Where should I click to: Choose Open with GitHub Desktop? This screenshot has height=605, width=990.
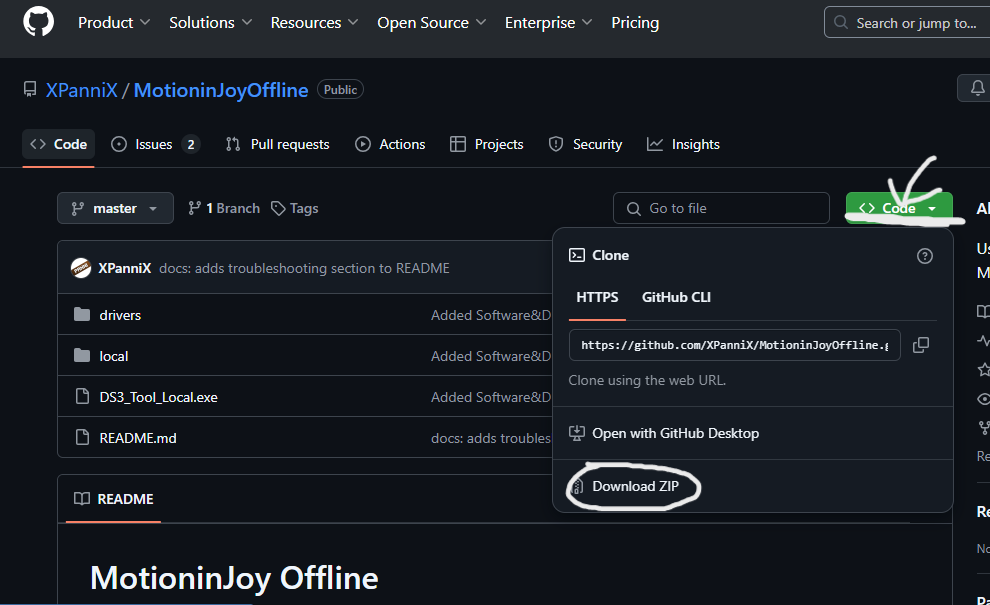coord(664,433)
